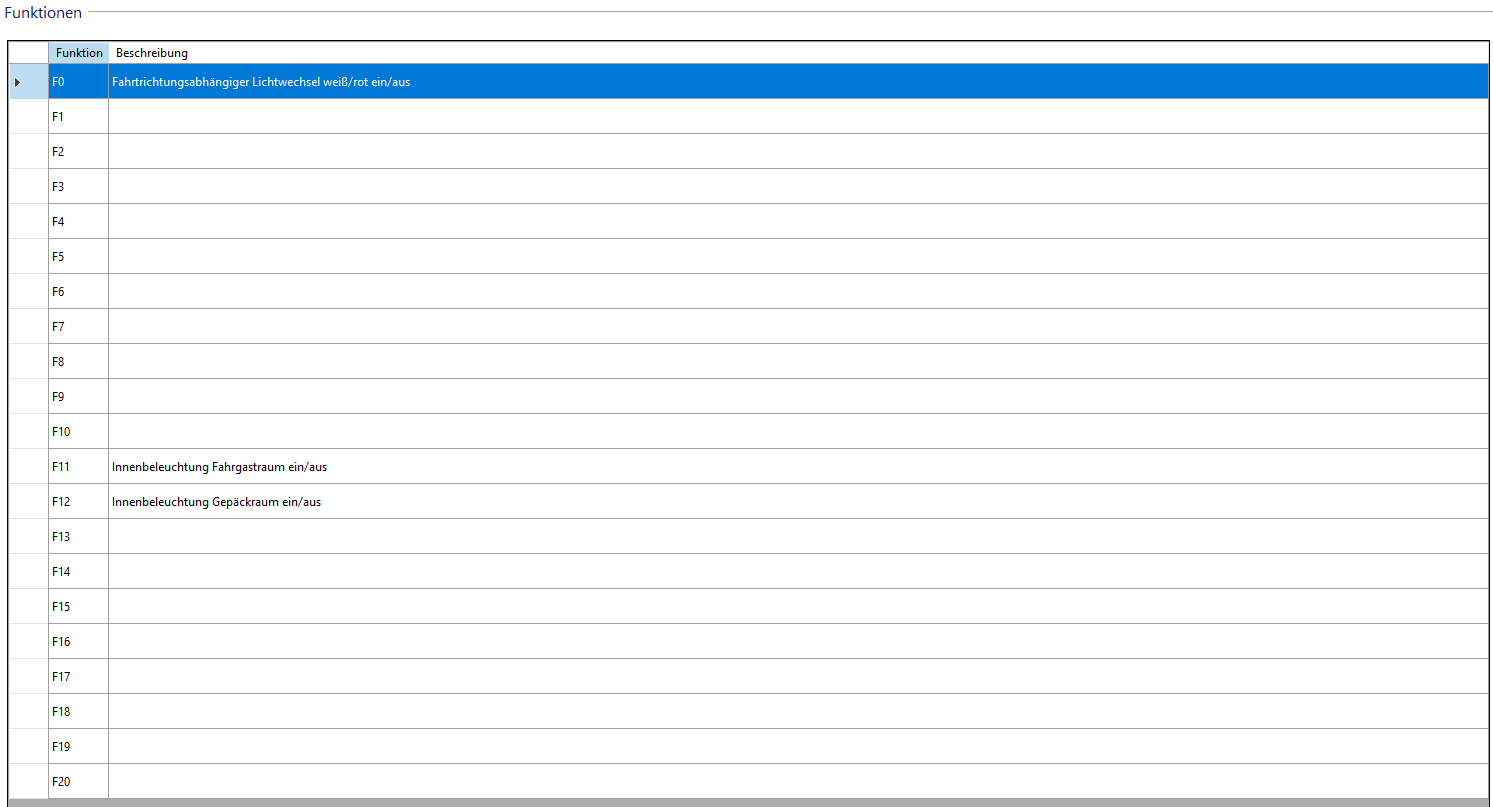Screen dimensions: 1493x807
Task: Select the F10 function cell
Action: coord(78,432)
